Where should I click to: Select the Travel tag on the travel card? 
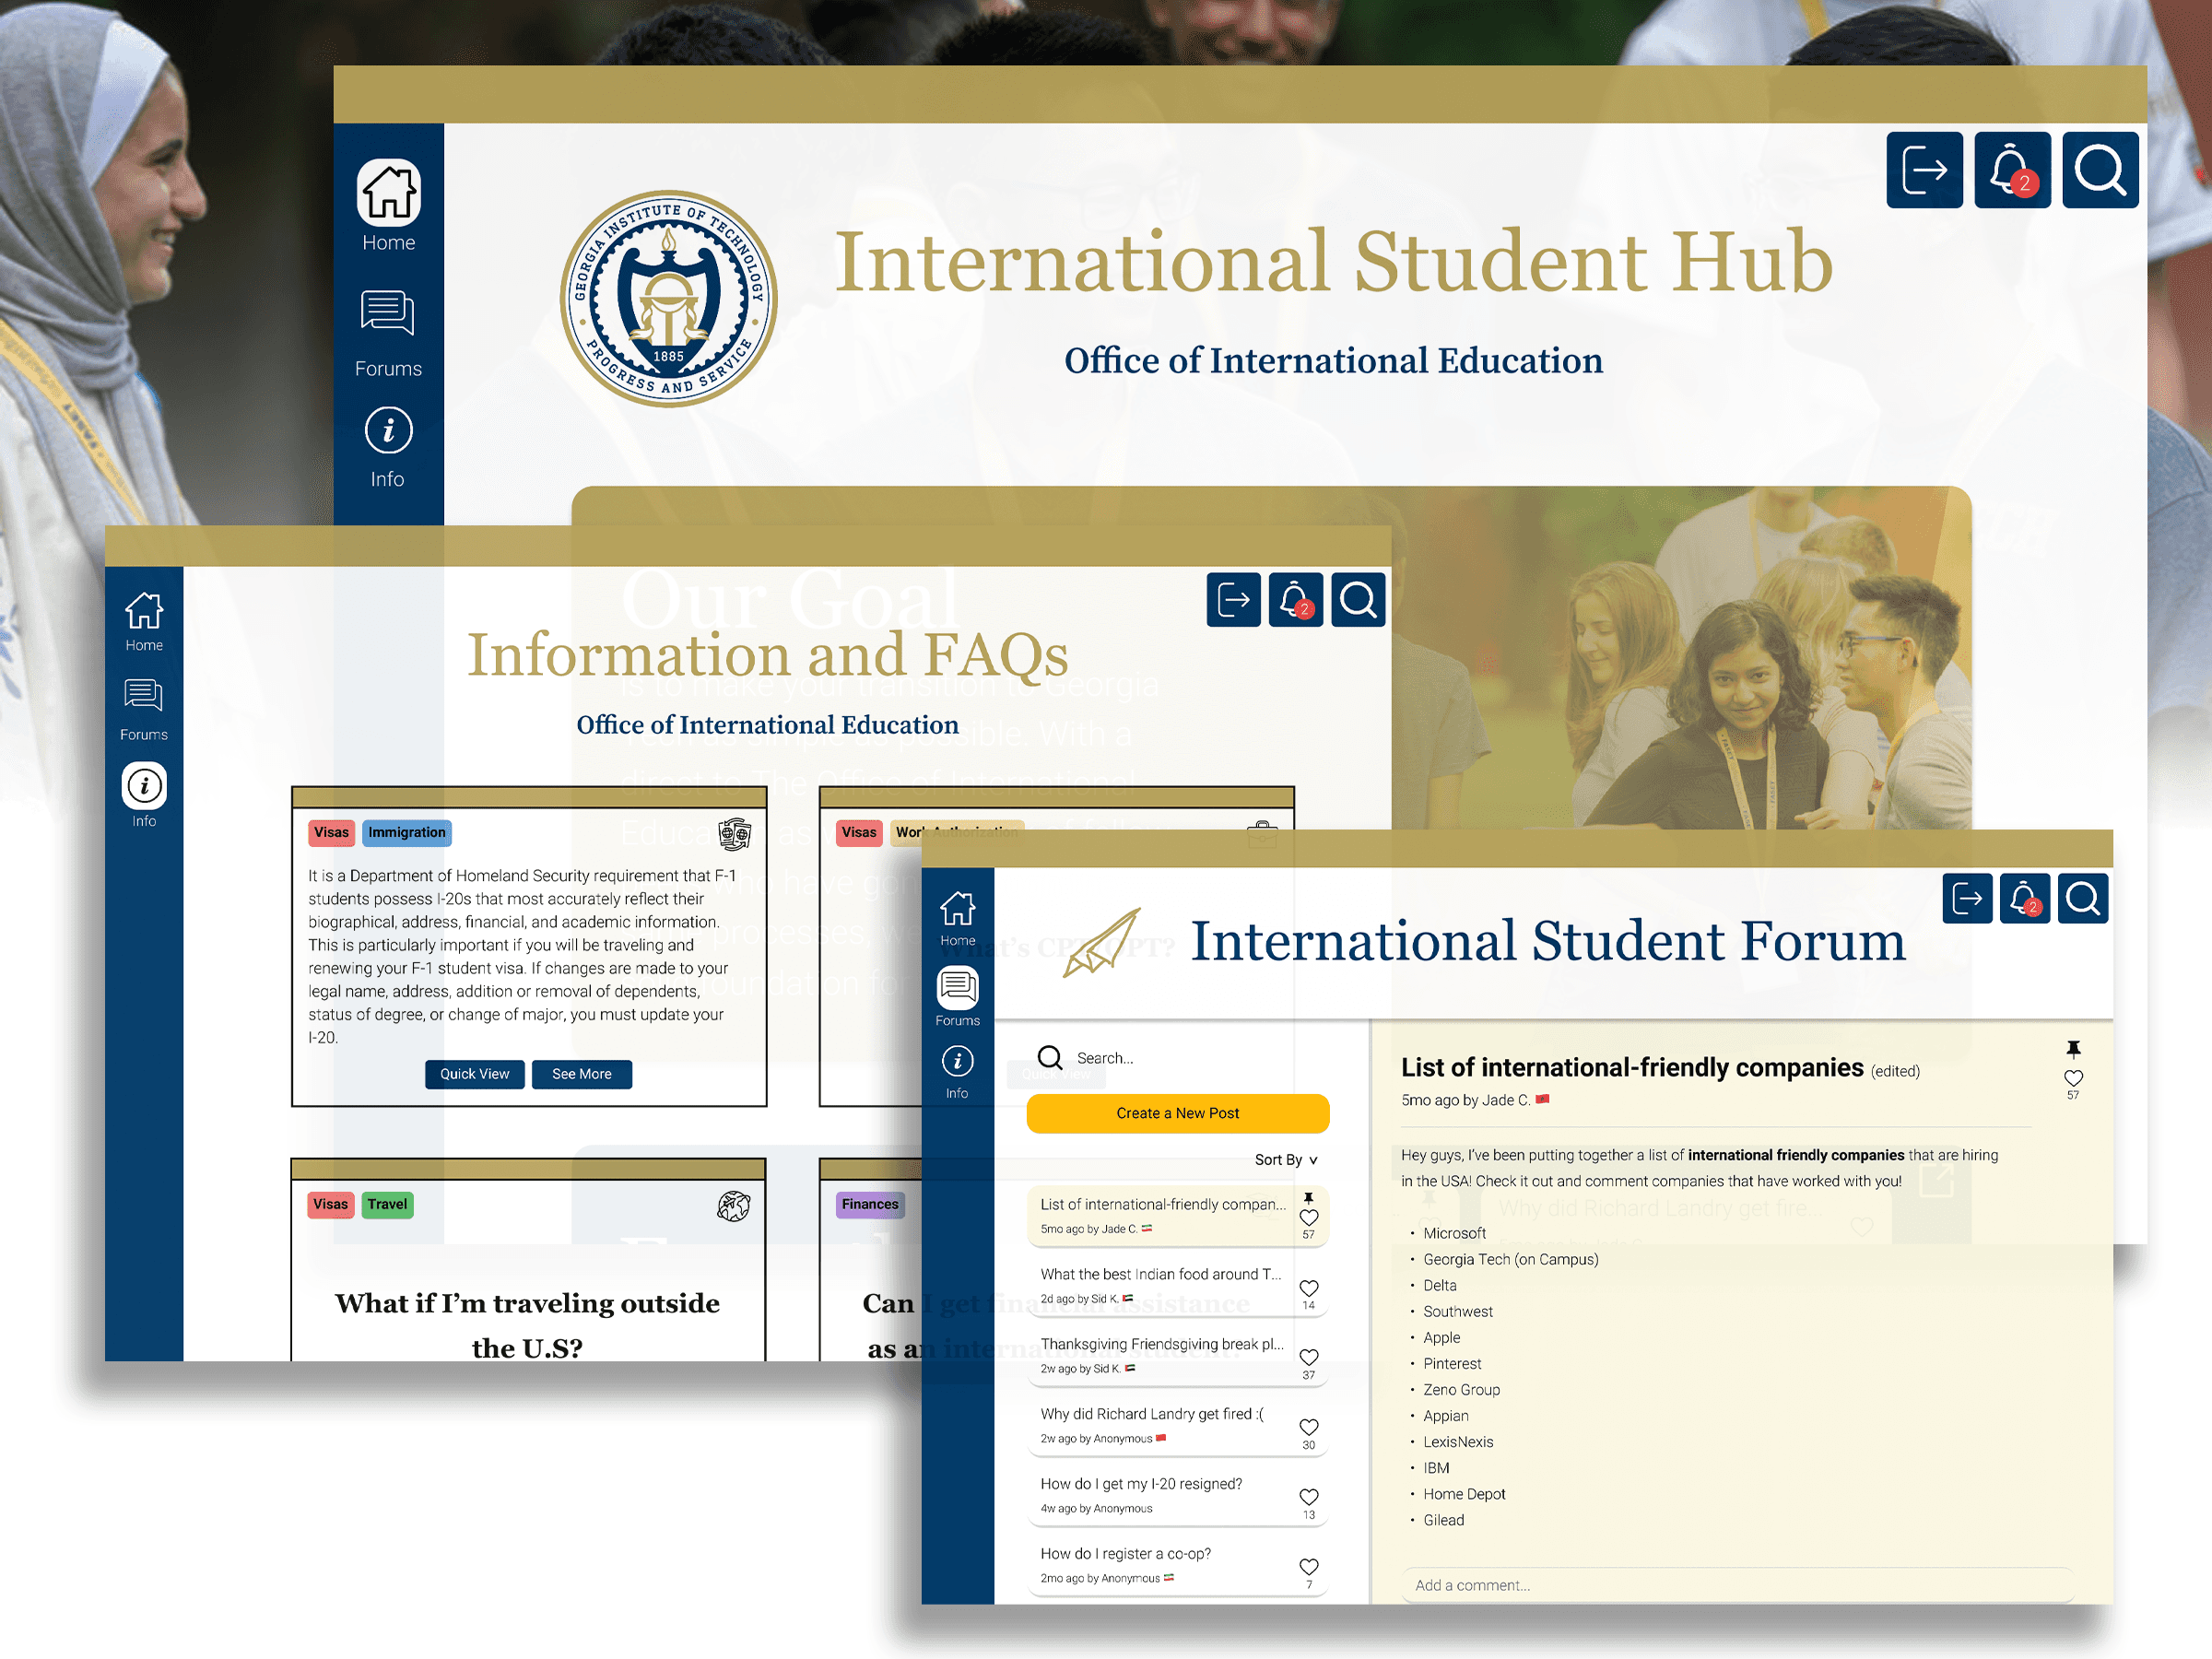pos(387,1204)
